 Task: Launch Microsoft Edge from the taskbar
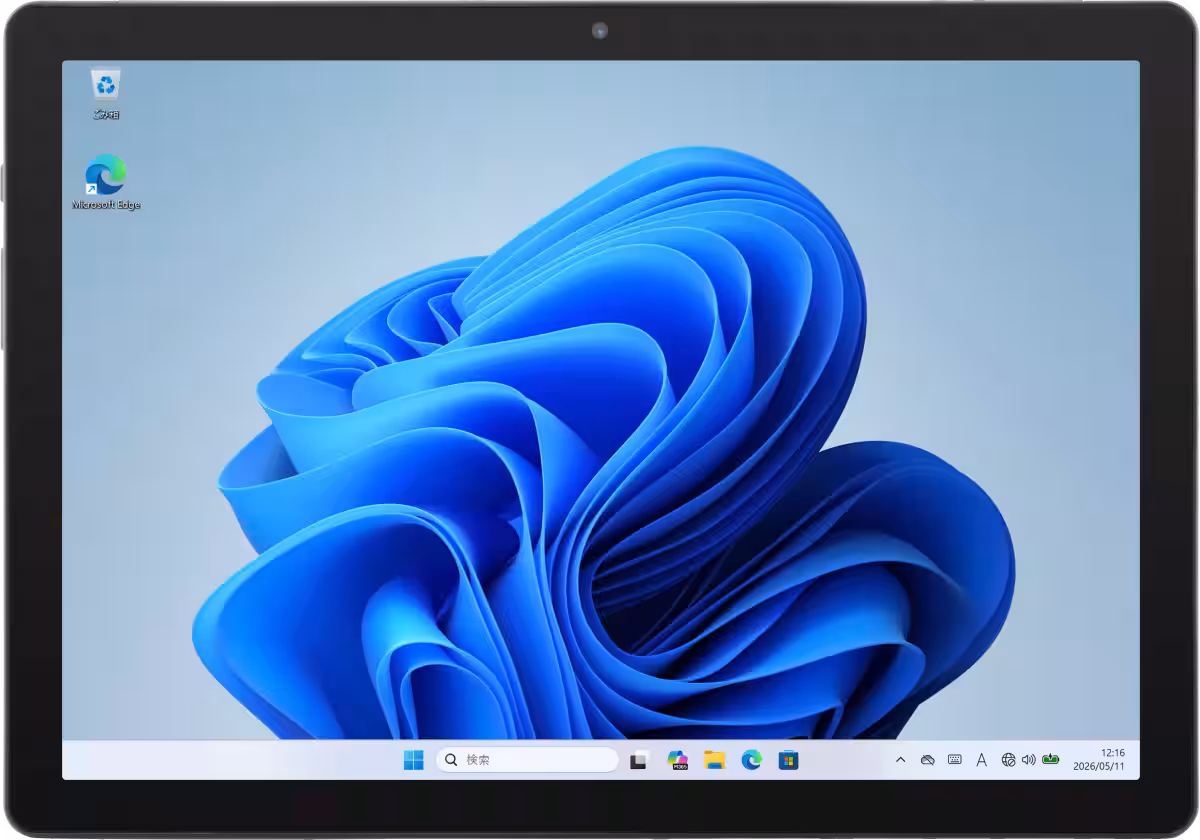pos(752,760)
